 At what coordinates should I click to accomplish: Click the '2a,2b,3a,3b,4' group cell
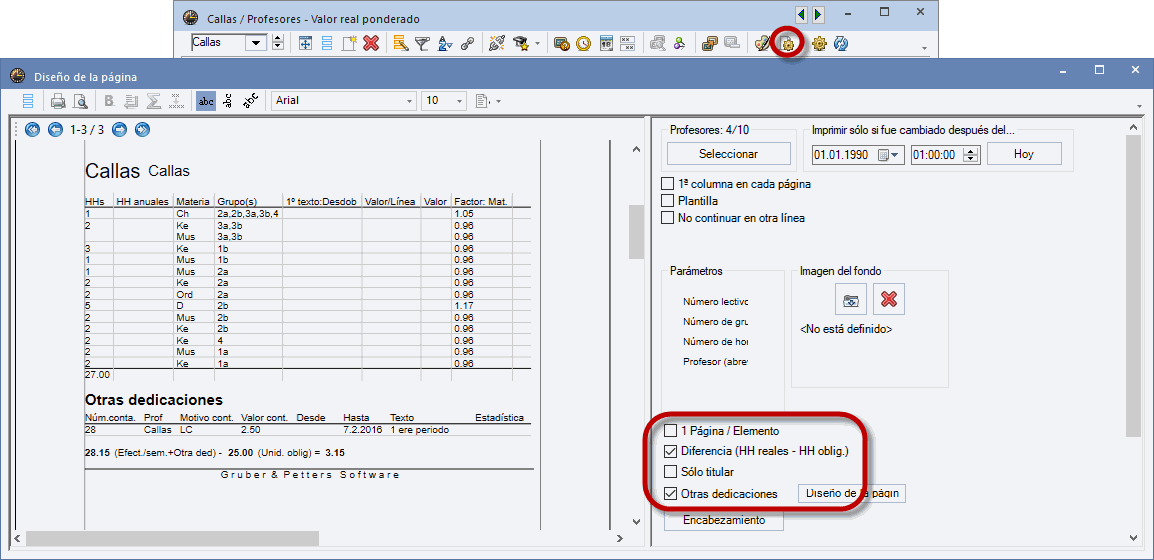[247, 213]
